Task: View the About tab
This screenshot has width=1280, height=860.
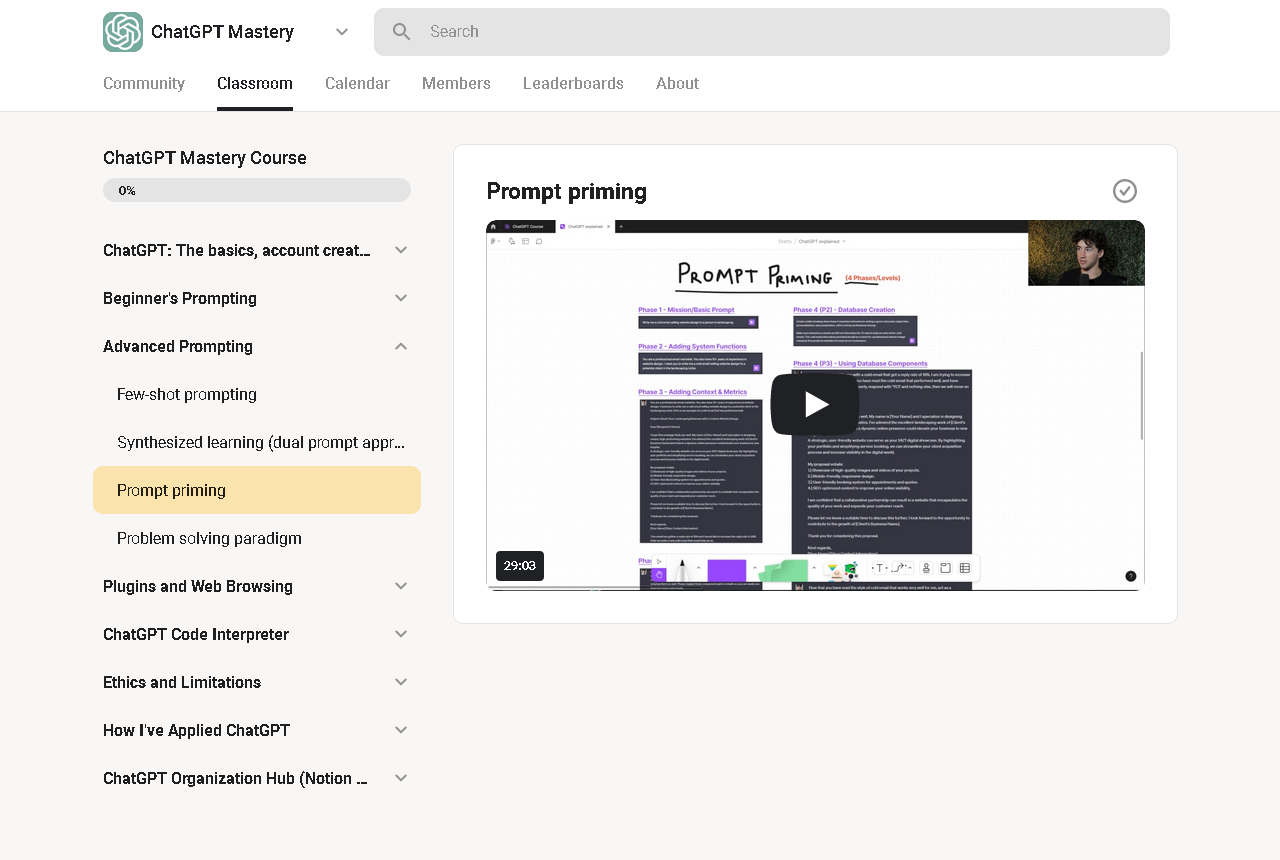Action: click(677, 84)
